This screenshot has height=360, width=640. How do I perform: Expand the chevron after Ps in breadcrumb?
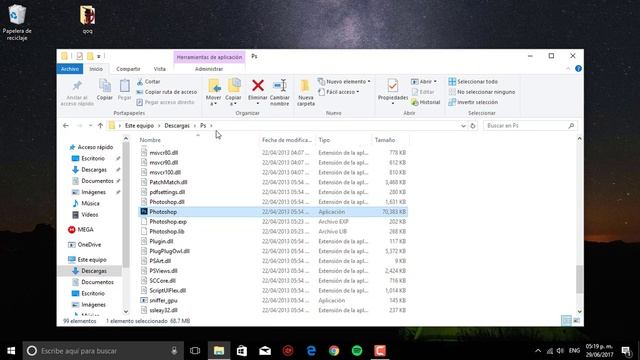click(x=211, y=126)
